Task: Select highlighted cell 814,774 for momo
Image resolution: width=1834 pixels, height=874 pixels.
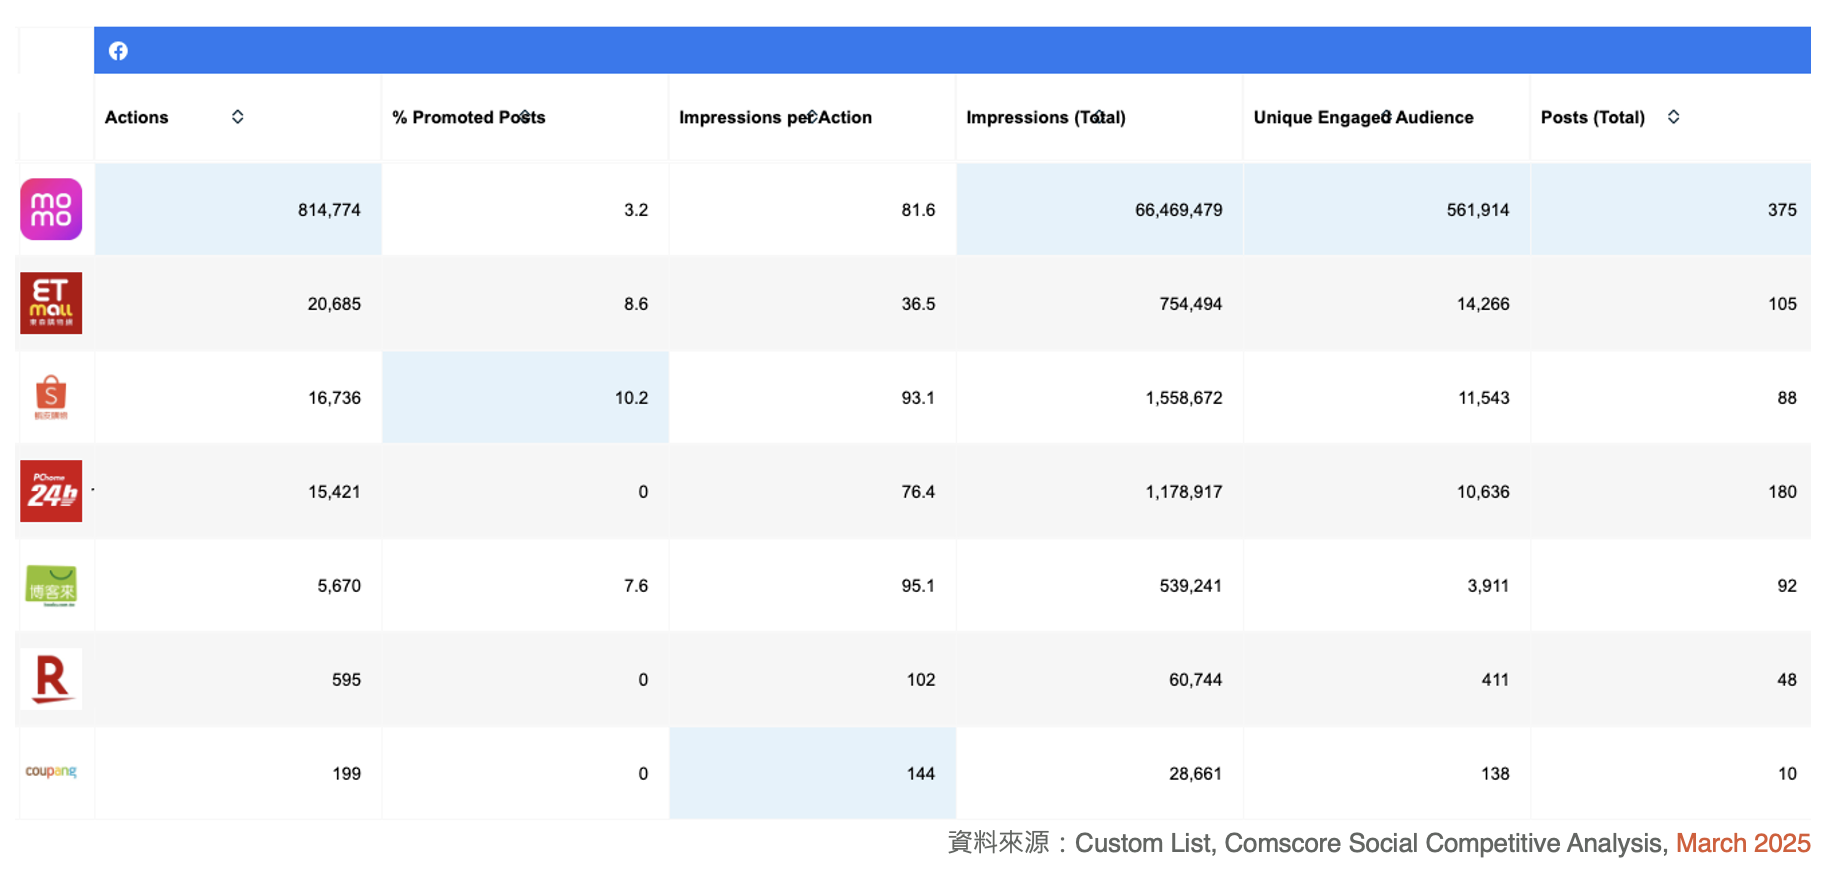Action: point(238,209)
